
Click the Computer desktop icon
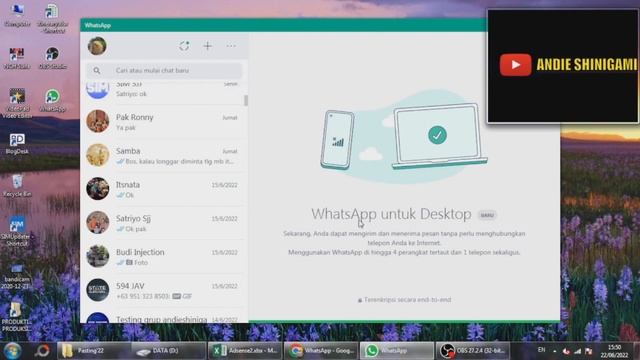(17, 15)
